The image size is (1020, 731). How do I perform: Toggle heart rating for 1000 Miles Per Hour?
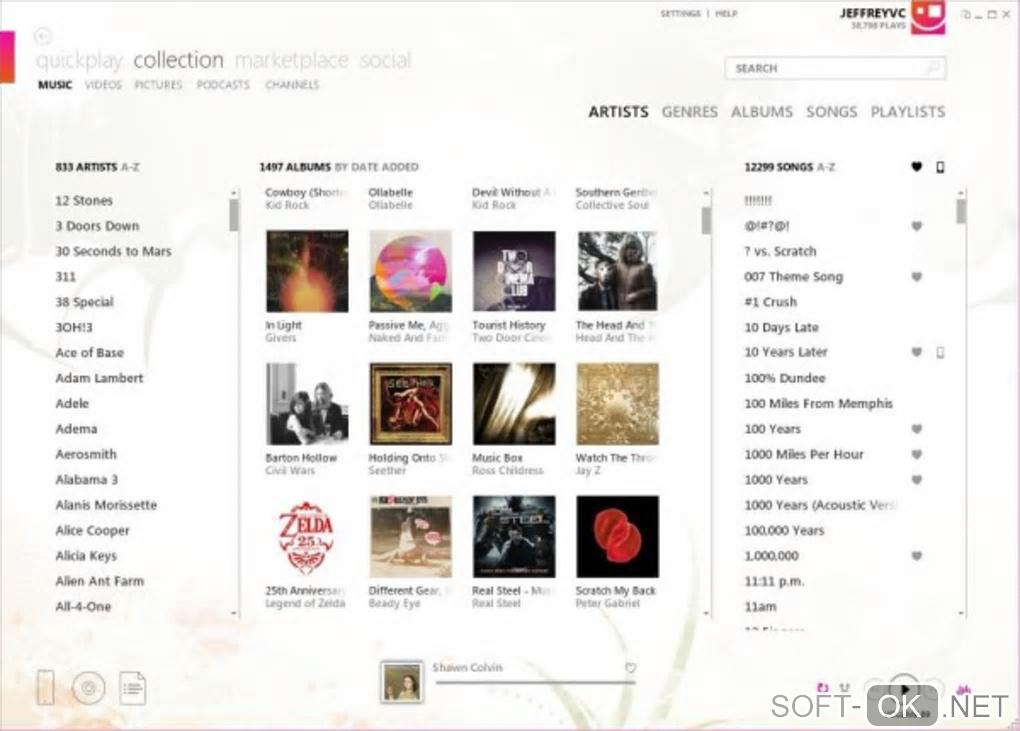tap(917, 455)
